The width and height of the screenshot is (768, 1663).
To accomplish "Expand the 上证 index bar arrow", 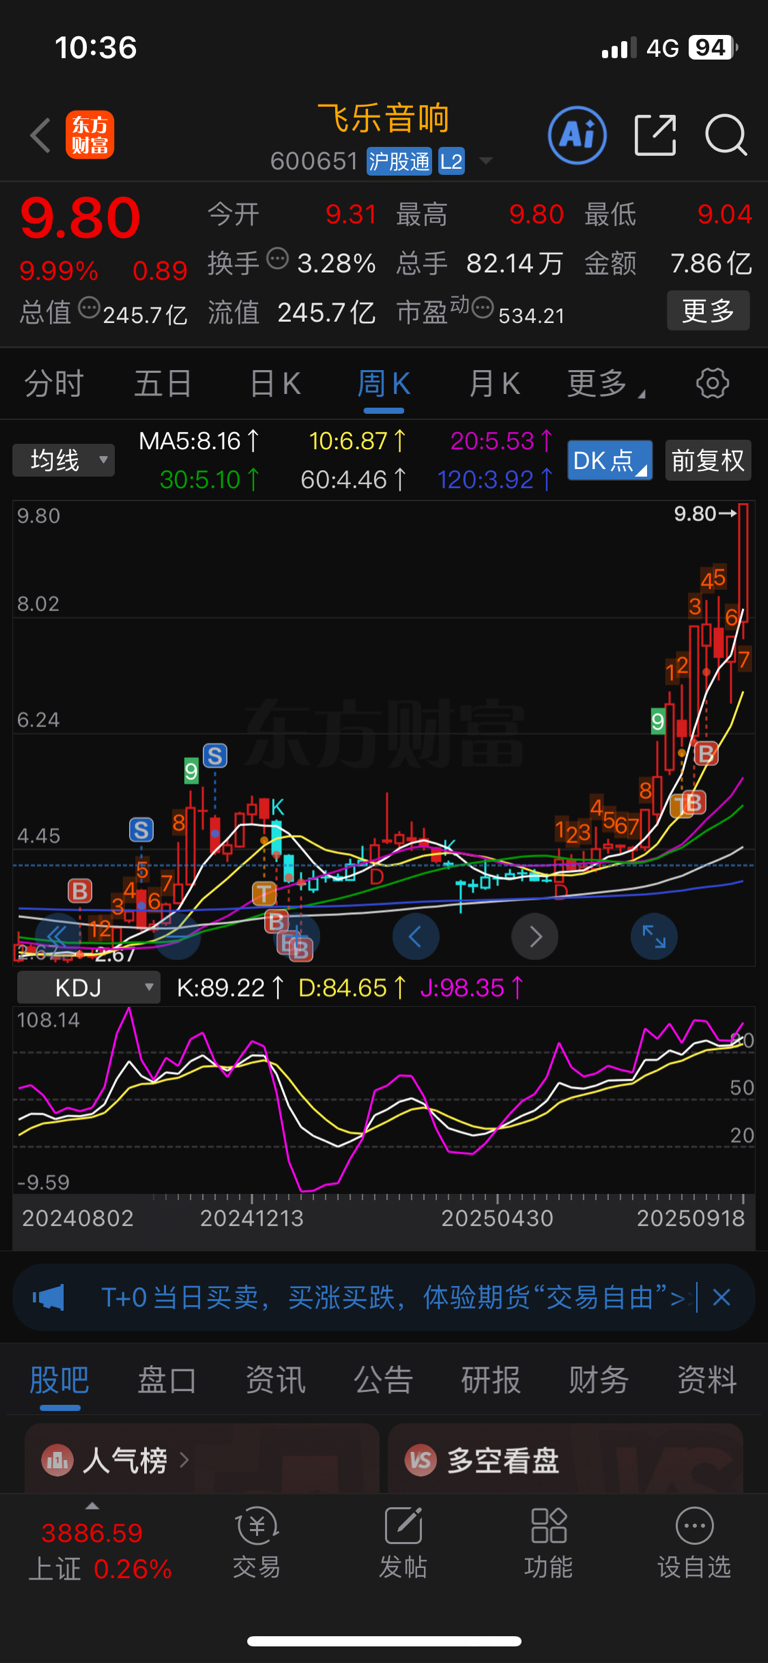I will [92, 1506].
